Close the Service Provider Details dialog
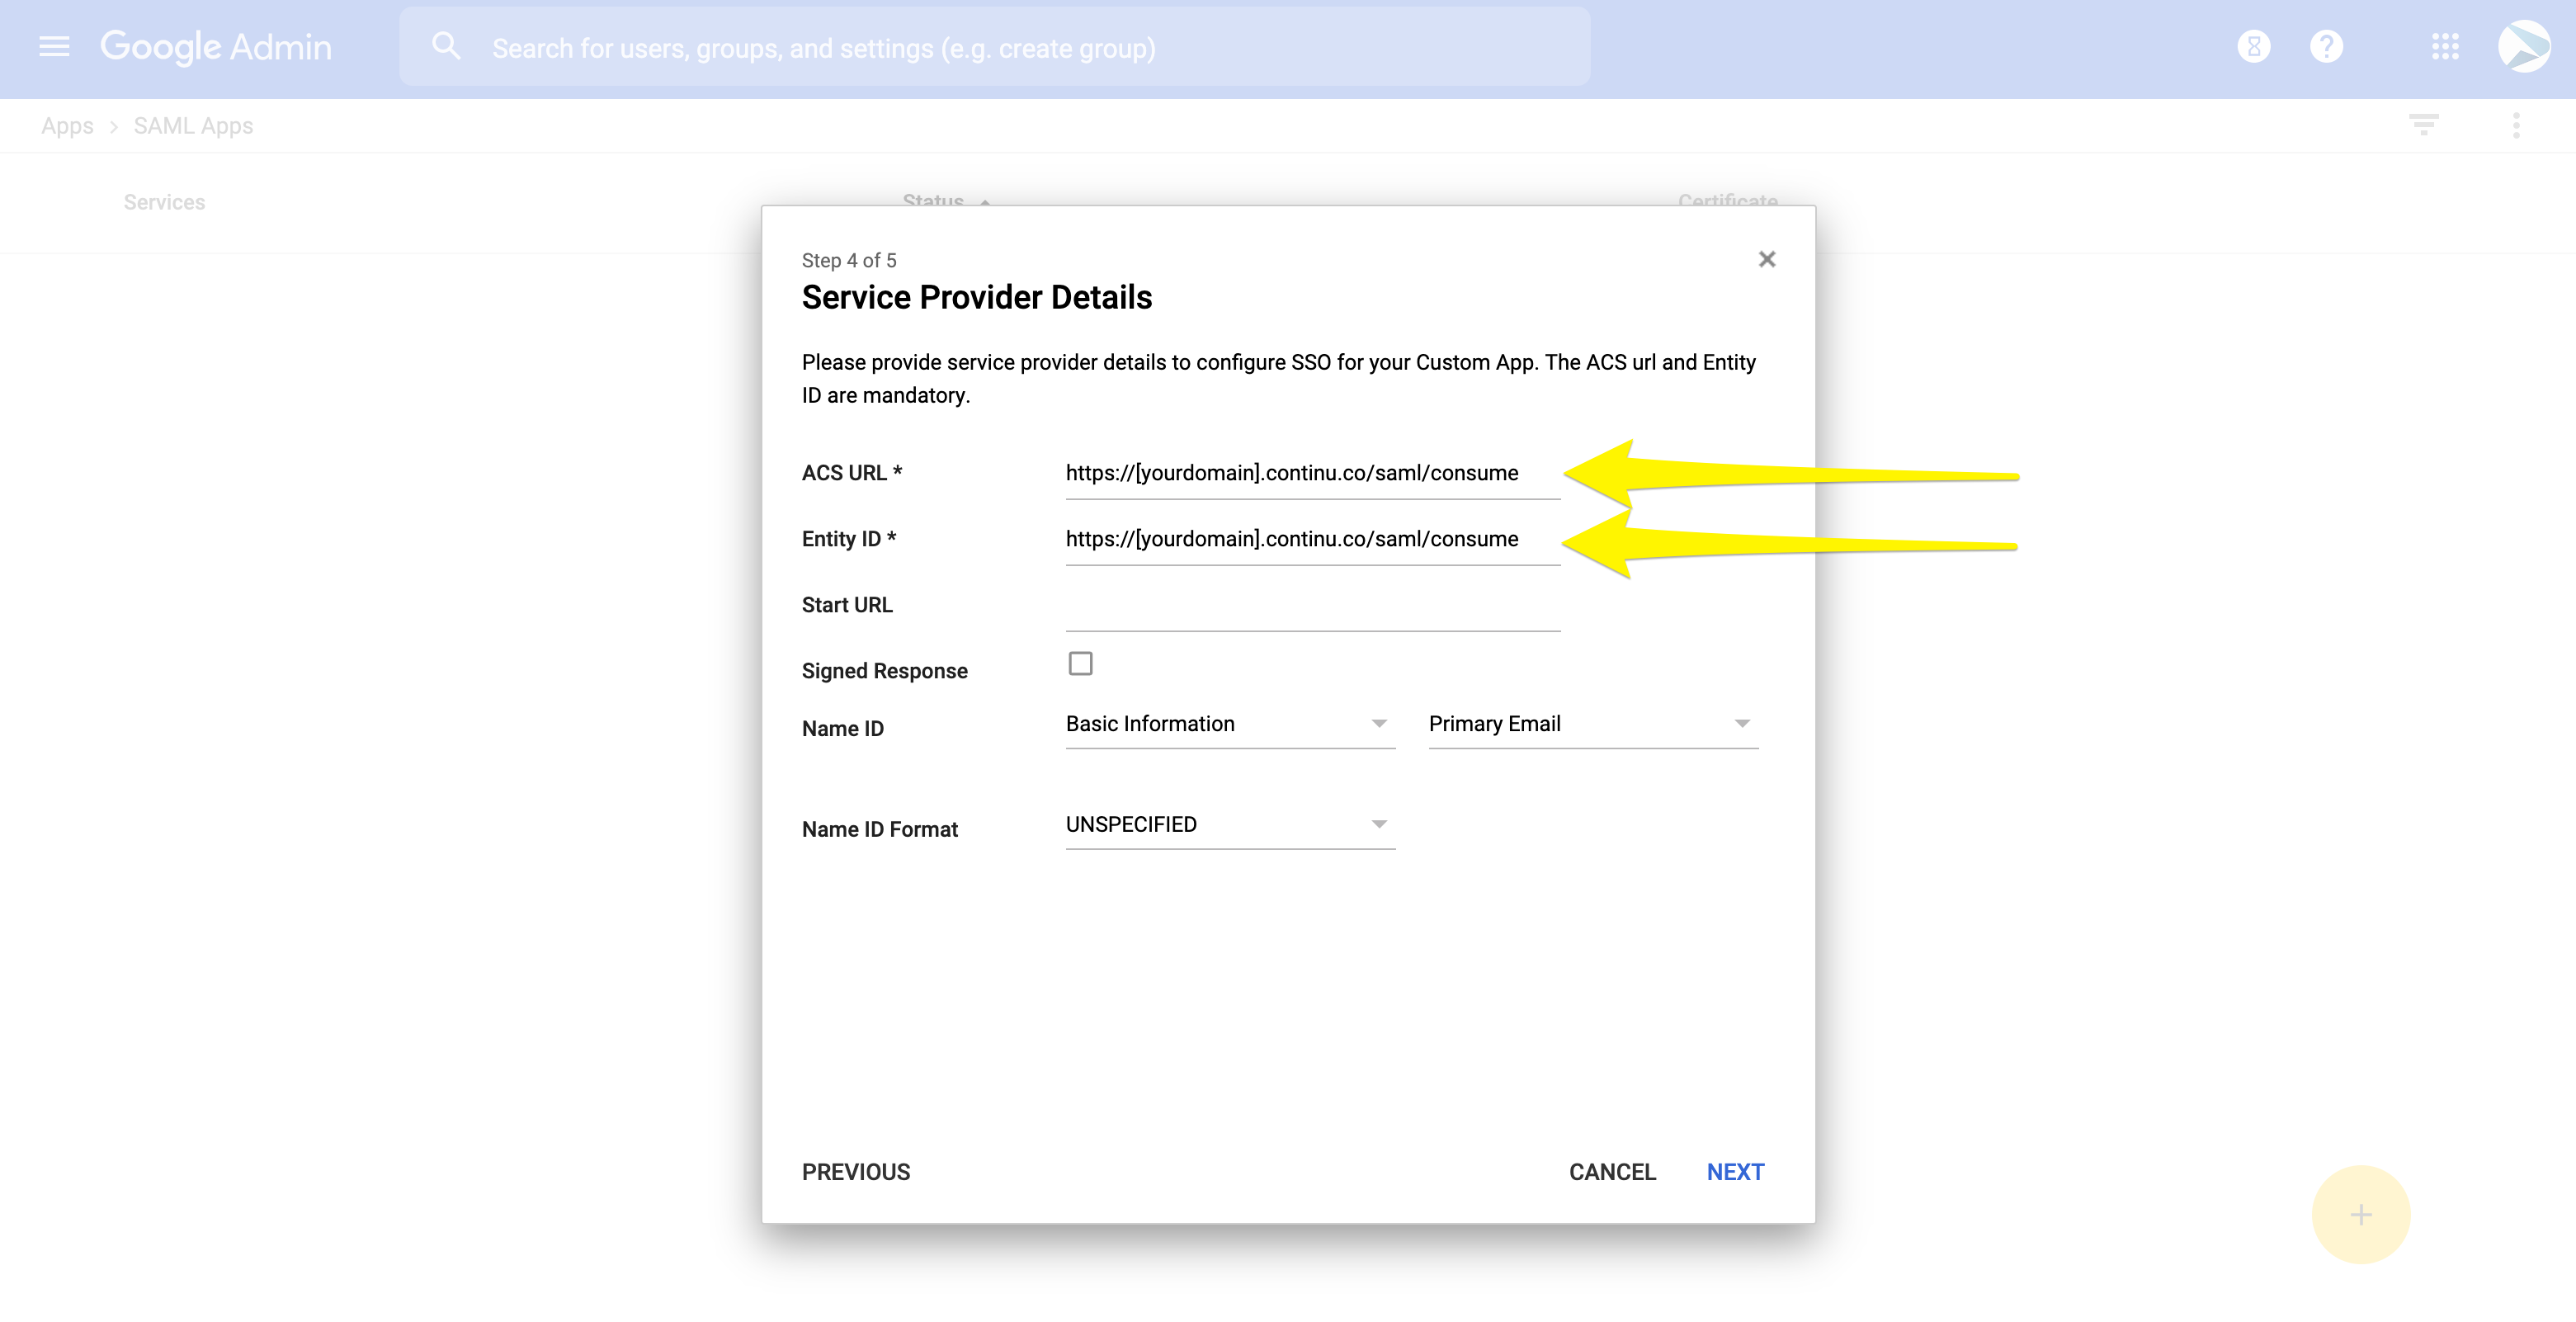This screenshot has width=2576, height=1322. click(1767, 260)
